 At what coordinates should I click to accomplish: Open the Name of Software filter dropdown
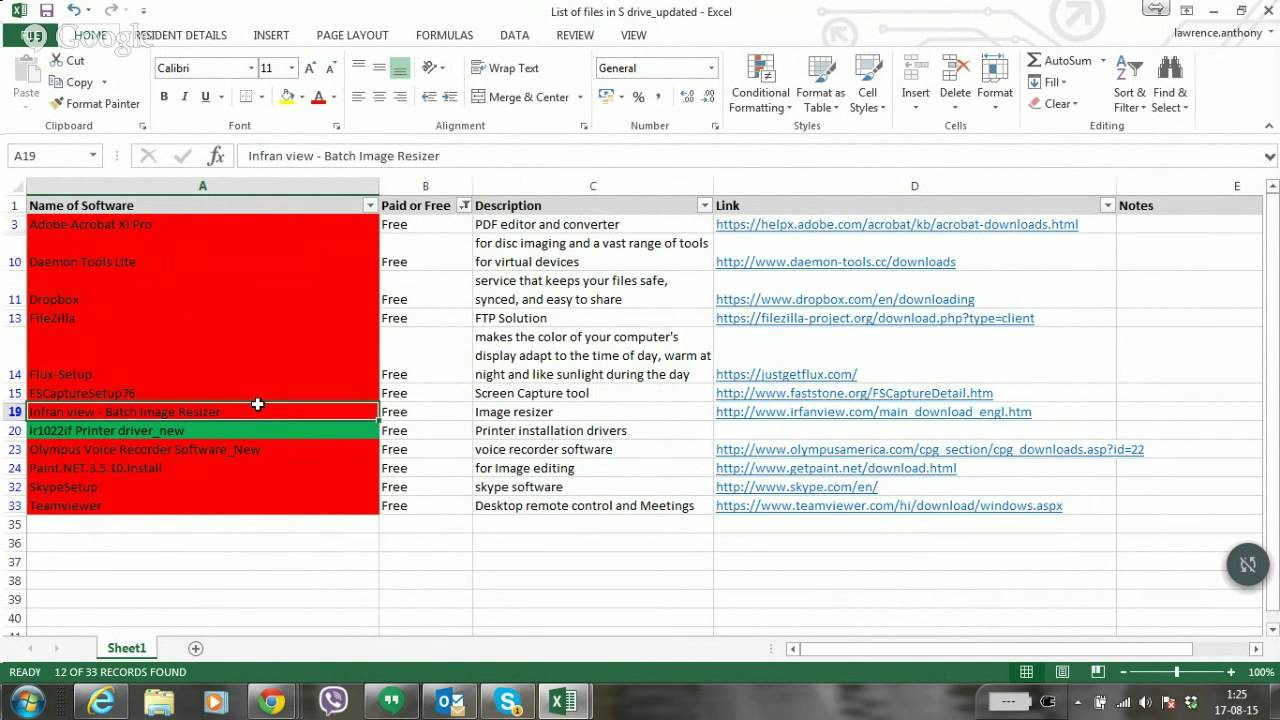[x=370, y=206]
